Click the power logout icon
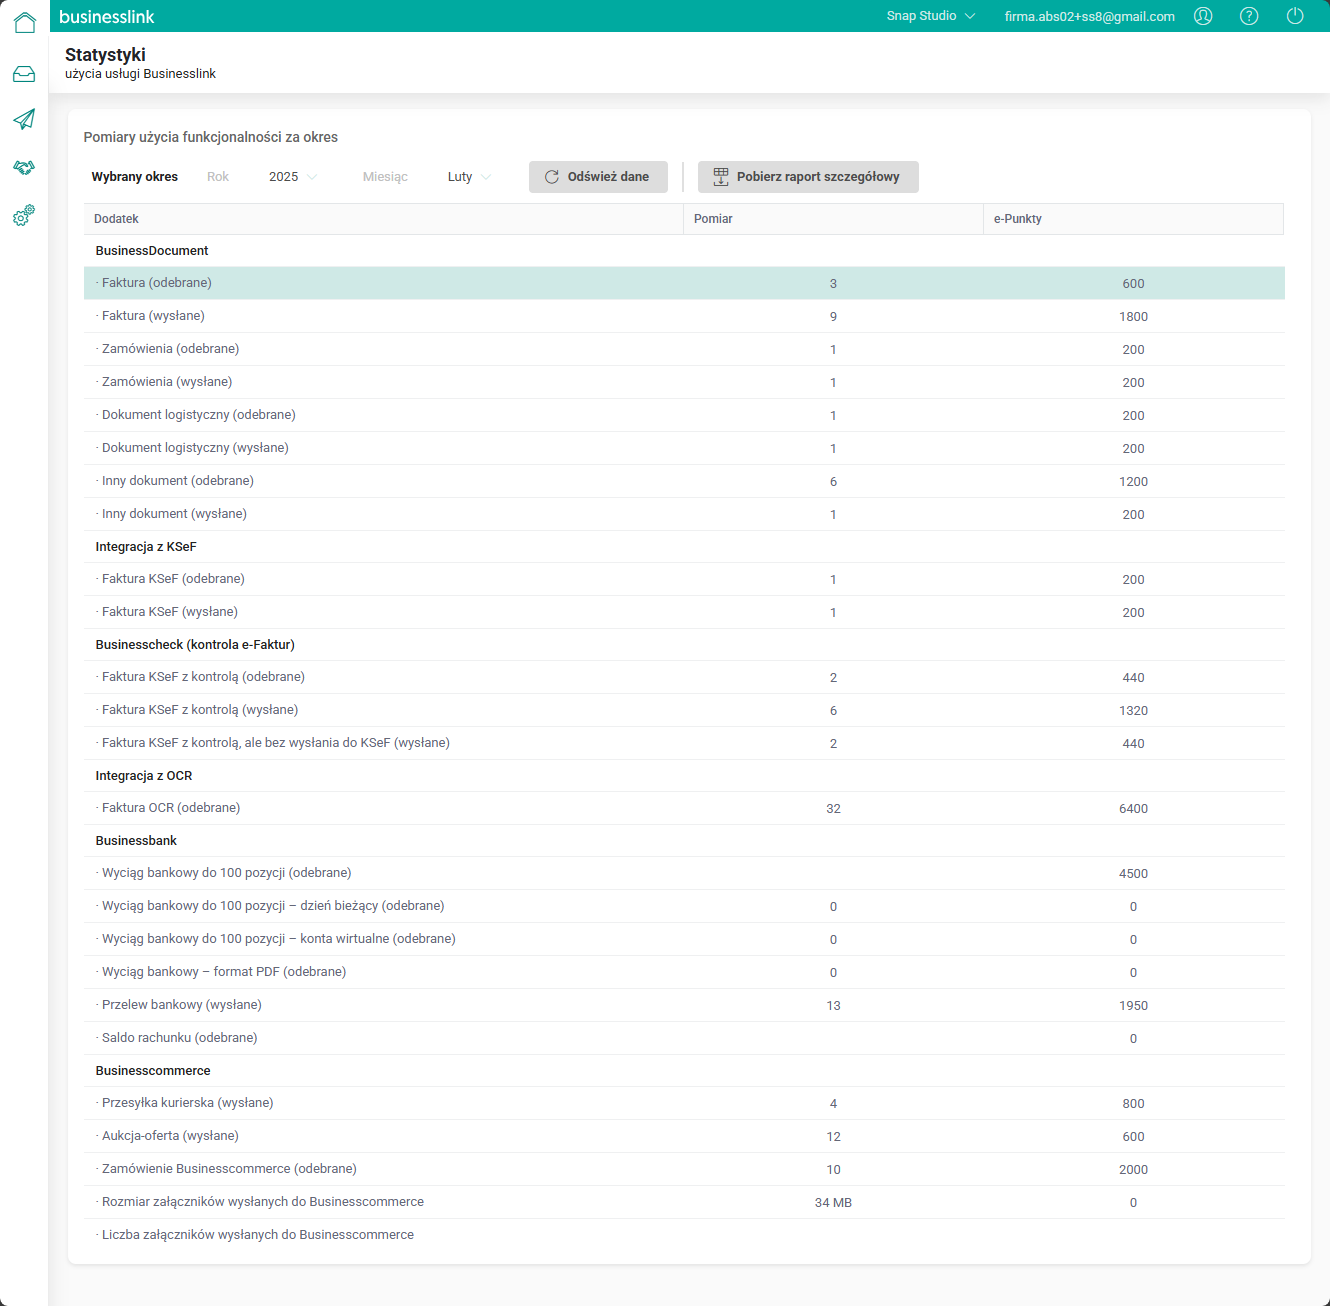Screen dimensions: 1330x1306 [1295, 16]
